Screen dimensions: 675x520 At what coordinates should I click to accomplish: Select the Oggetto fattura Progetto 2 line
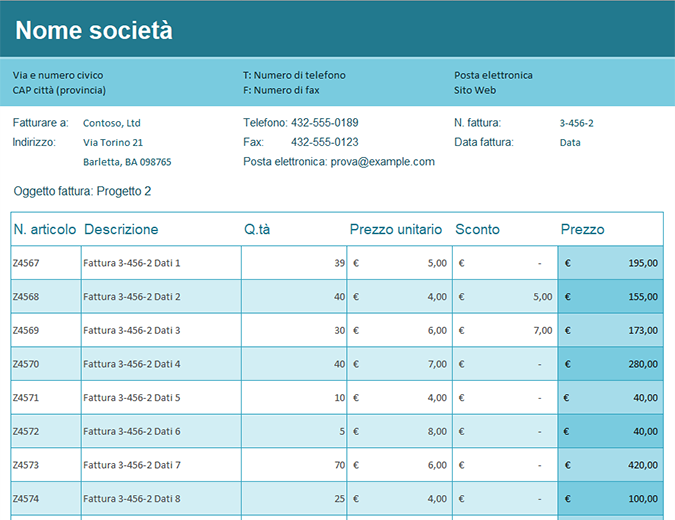click(83, 191)
